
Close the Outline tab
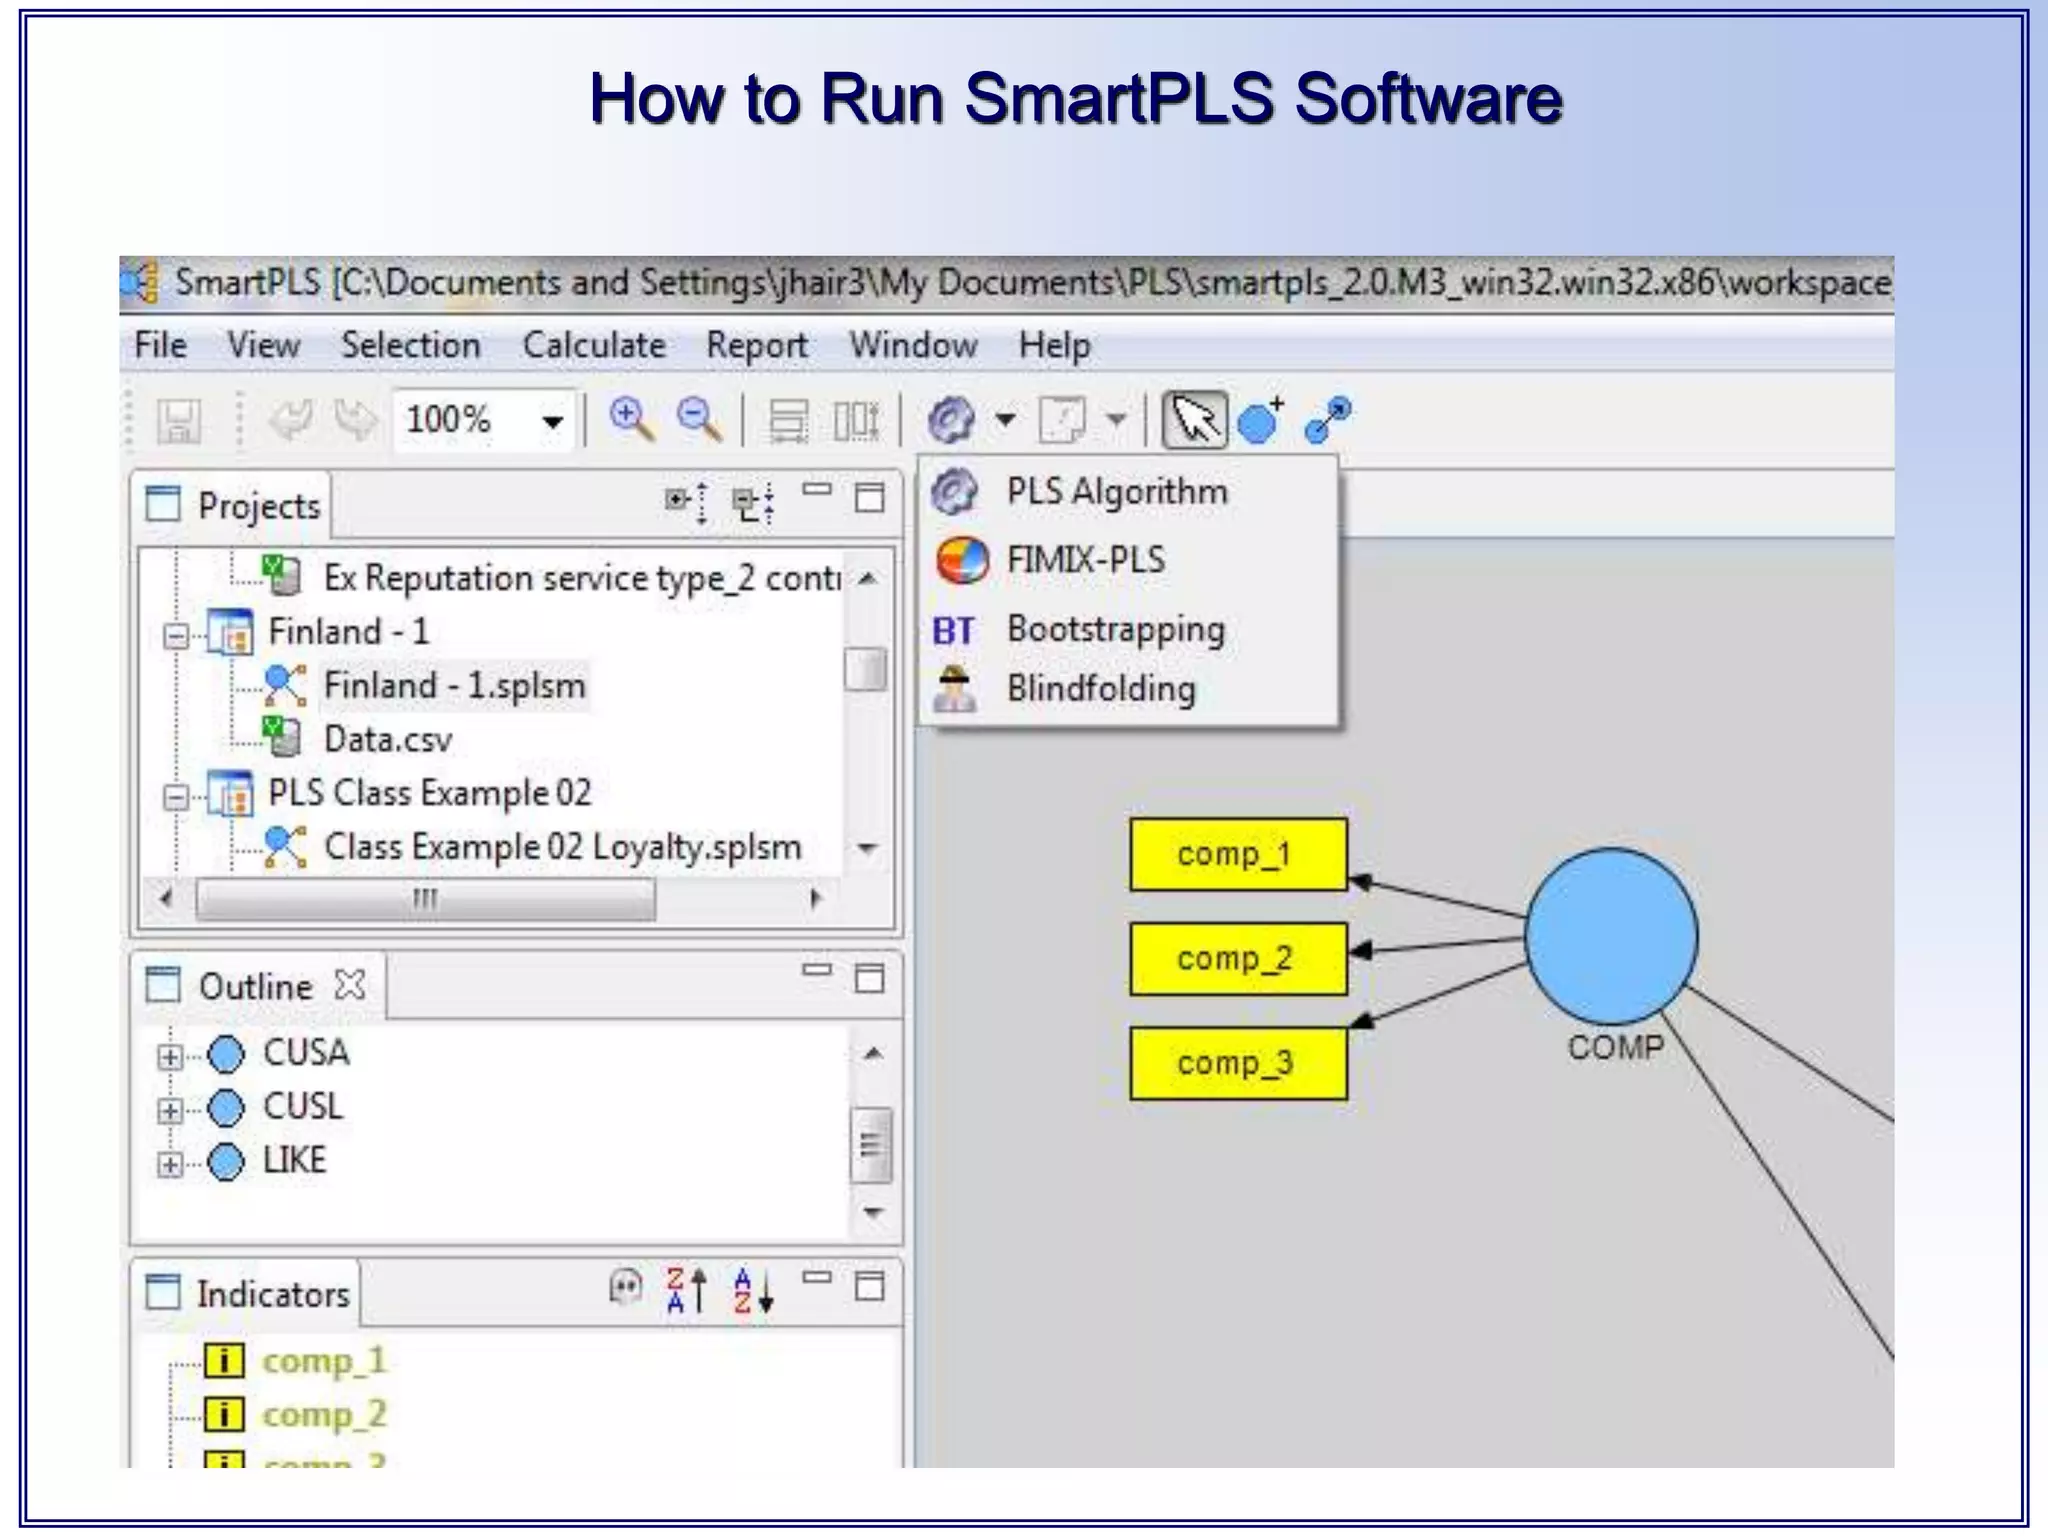pyautogui.click(x=350, y=986)
